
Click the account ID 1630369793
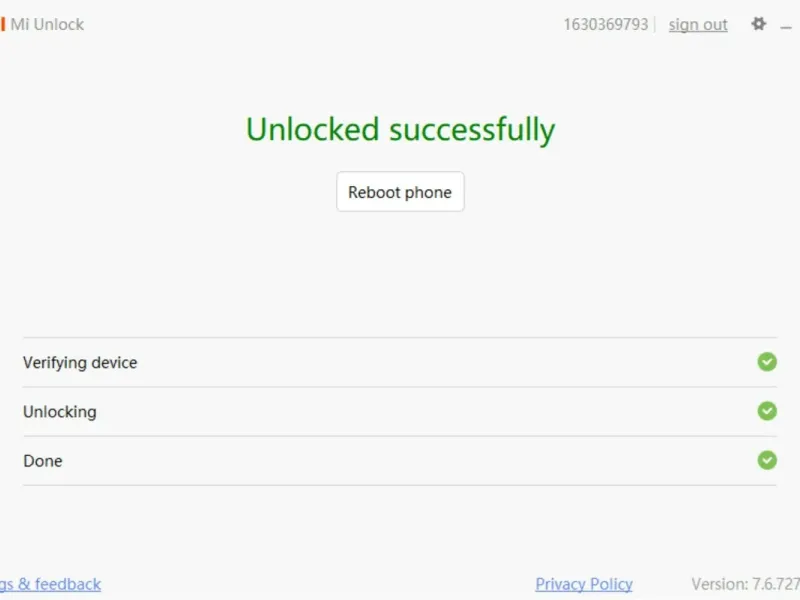[605, 25]
